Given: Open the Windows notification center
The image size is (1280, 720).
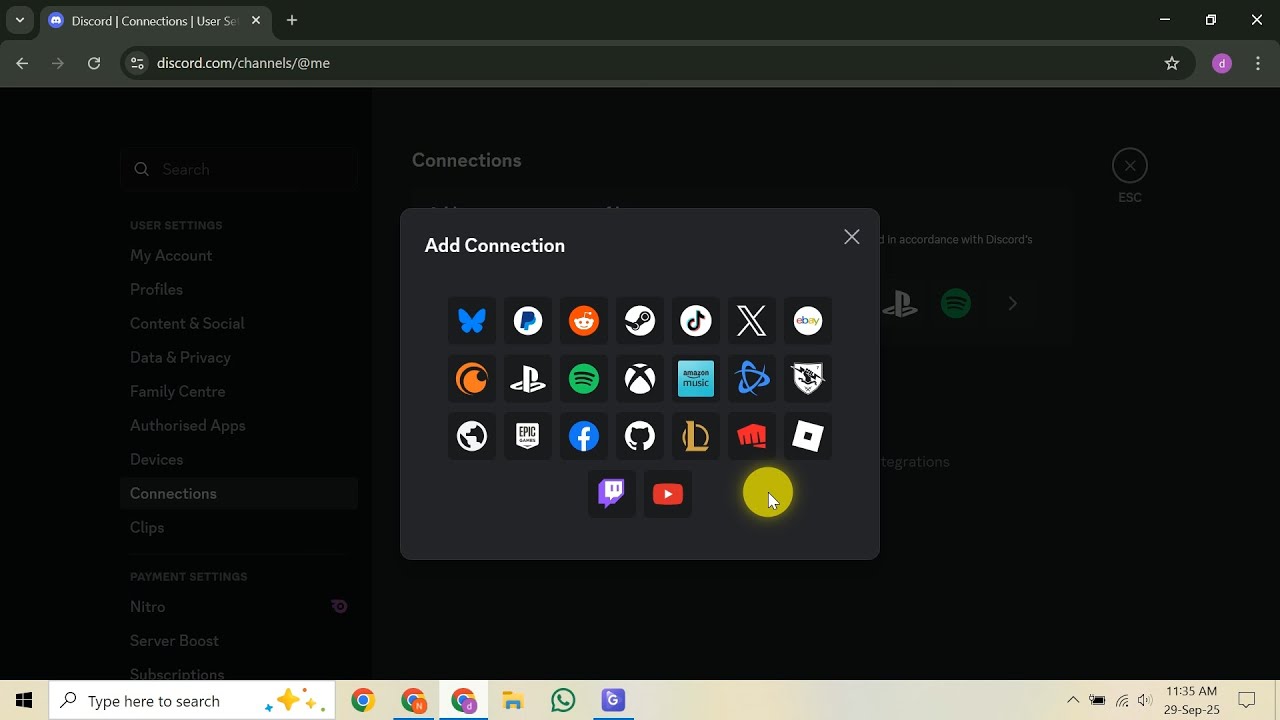Looking at the screenshot, I should 1247,700.
